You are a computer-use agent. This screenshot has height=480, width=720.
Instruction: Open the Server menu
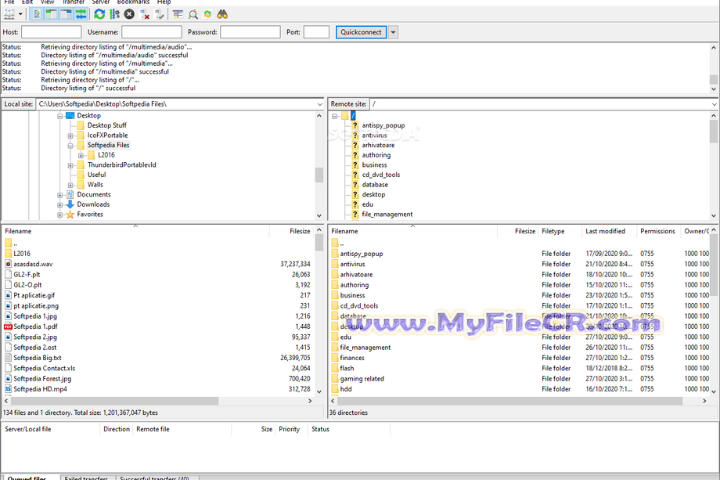point(101,2)
